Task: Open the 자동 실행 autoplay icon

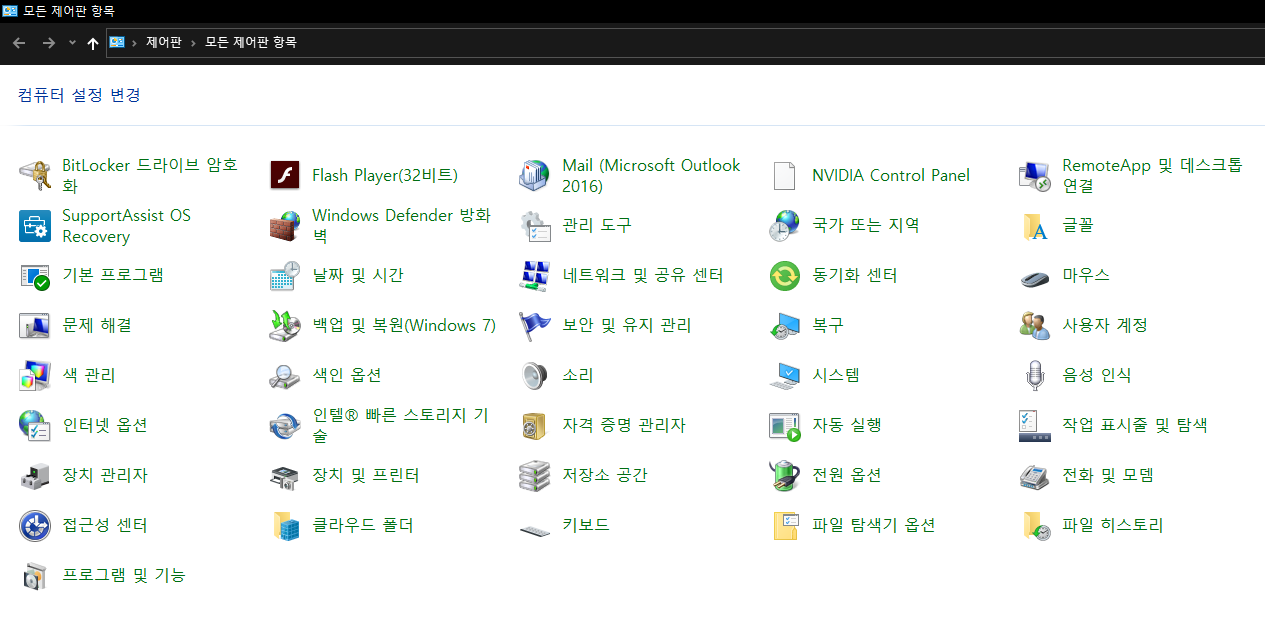Action: click(785, 426)
